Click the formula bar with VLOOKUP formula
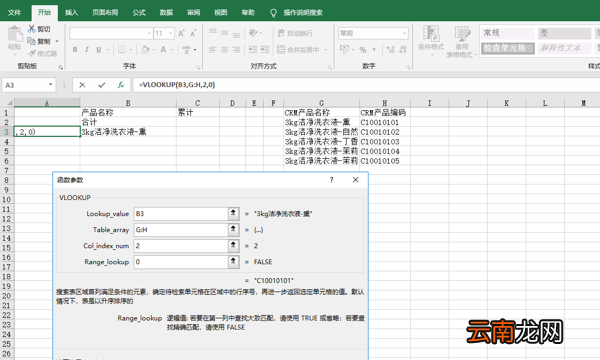 click(x=365, y=85)
